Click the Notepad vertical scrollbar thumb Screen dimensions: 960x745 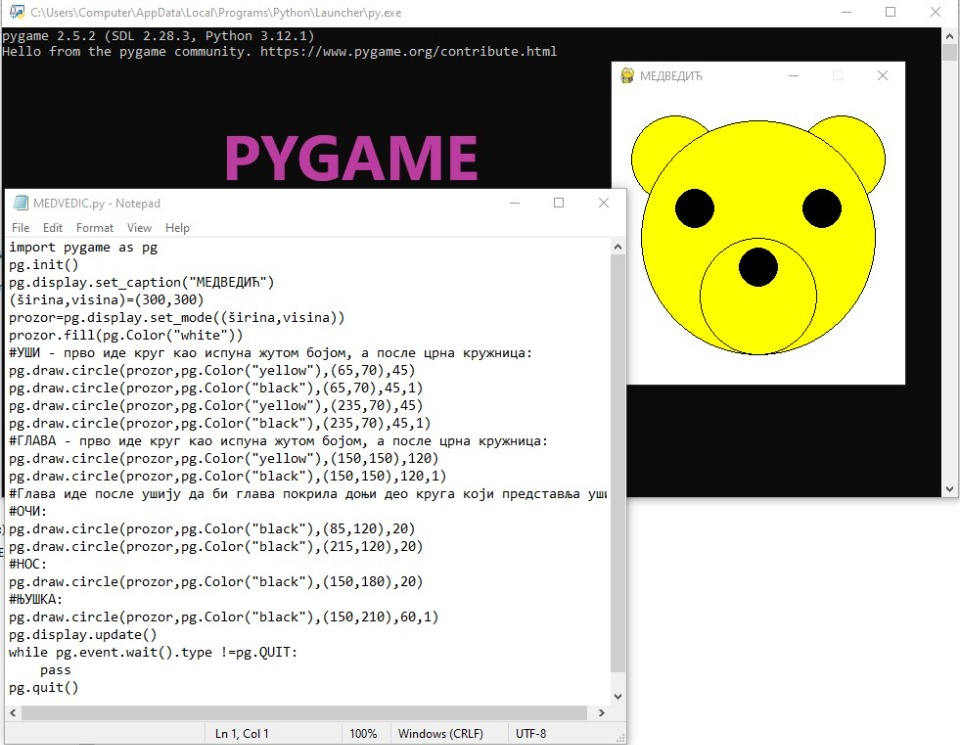pyautogui.click(x=618, y=463)
